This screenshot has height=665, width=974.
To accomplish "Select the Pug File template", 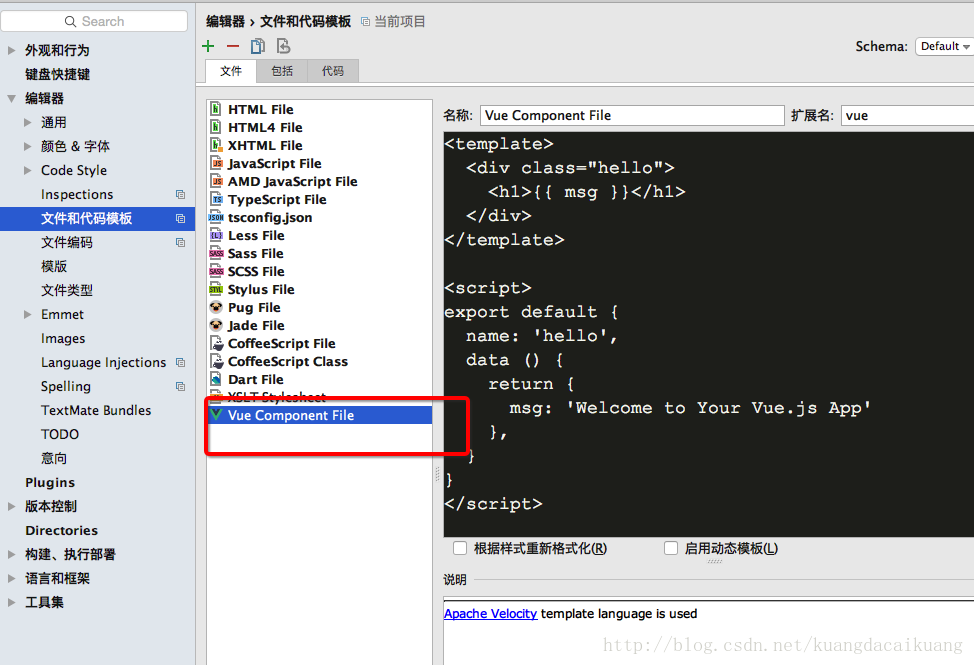I will click(319, 307).
